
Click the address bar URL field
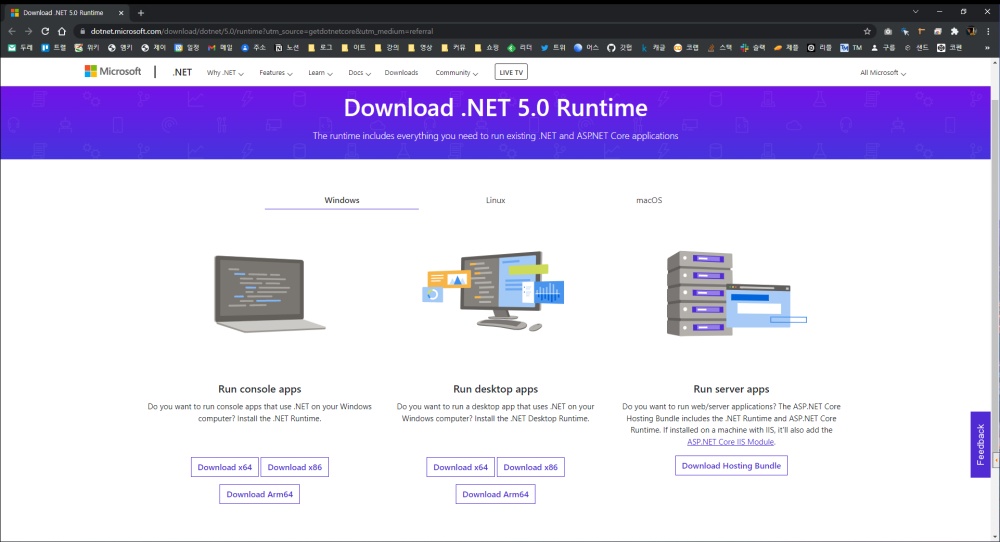[x=469, y=31]
